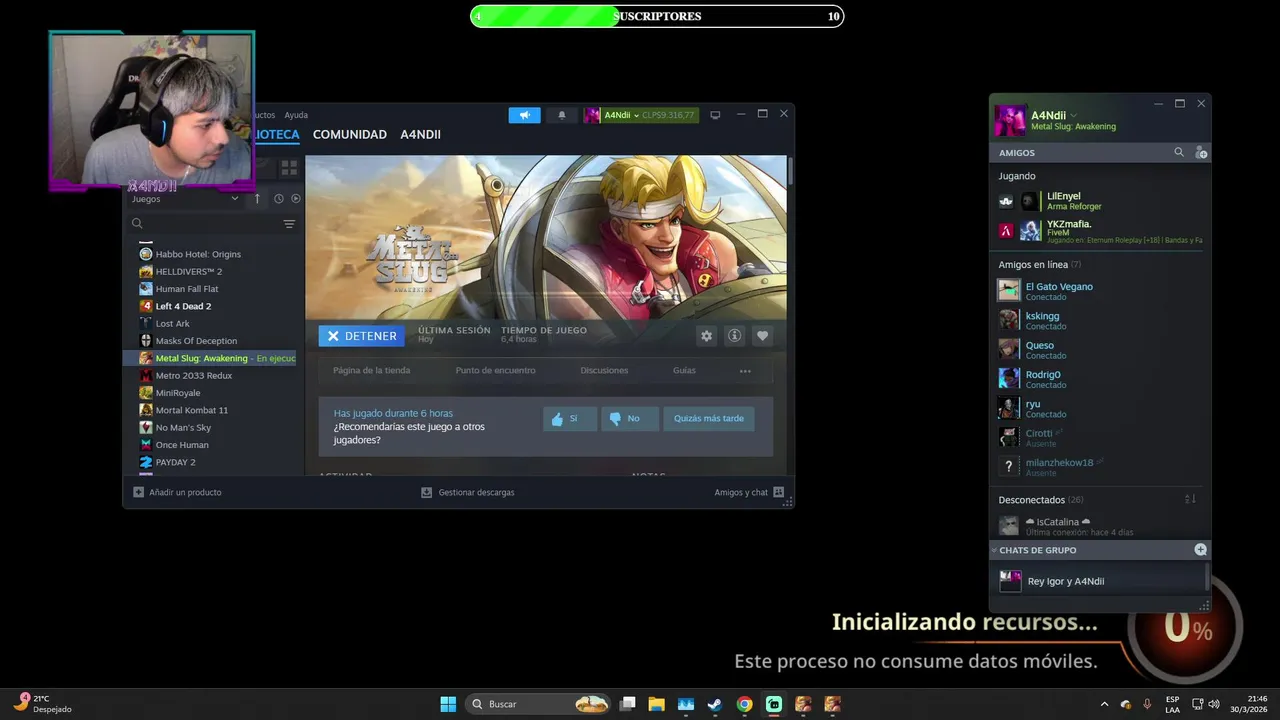
Task: Click the library collapse up arrow
Action: (257, 199)
